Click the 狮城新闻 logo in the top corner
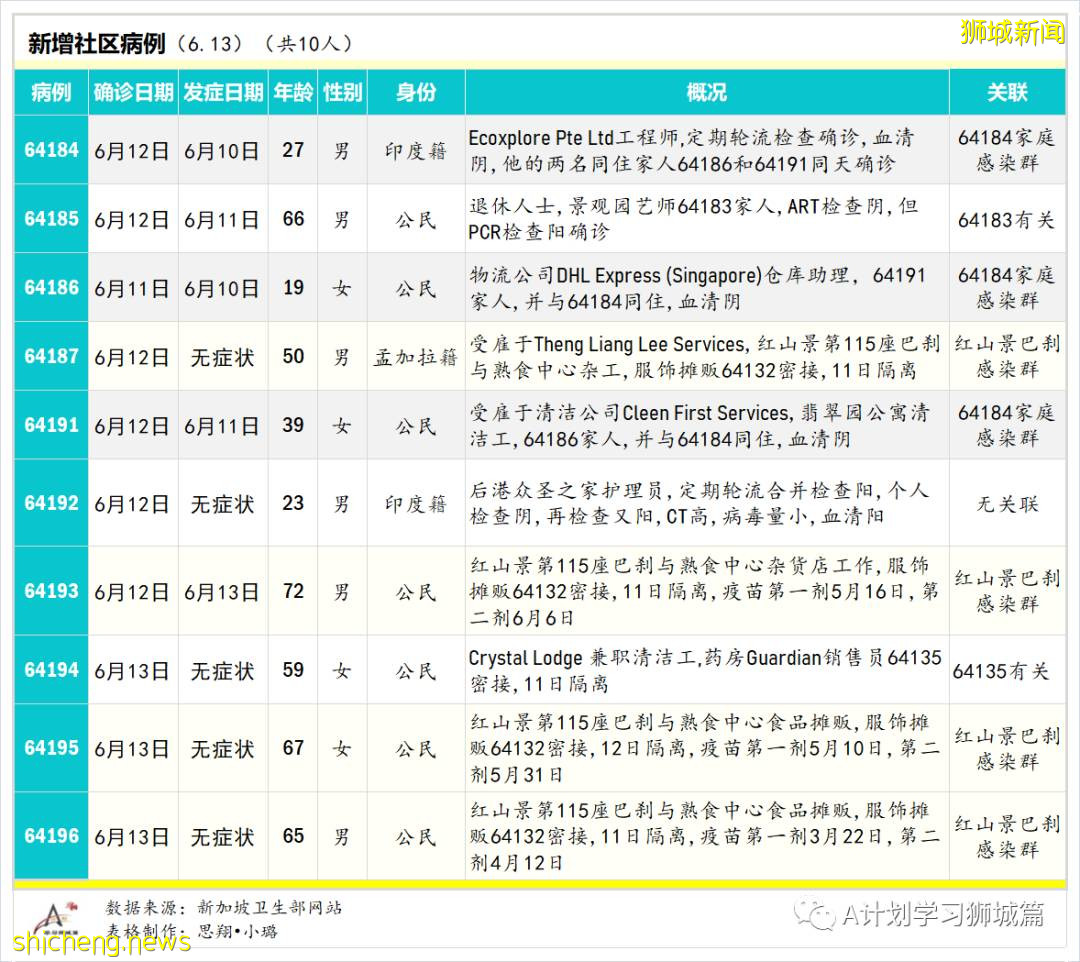The image size is (1080, 962). click(1011, 31)
